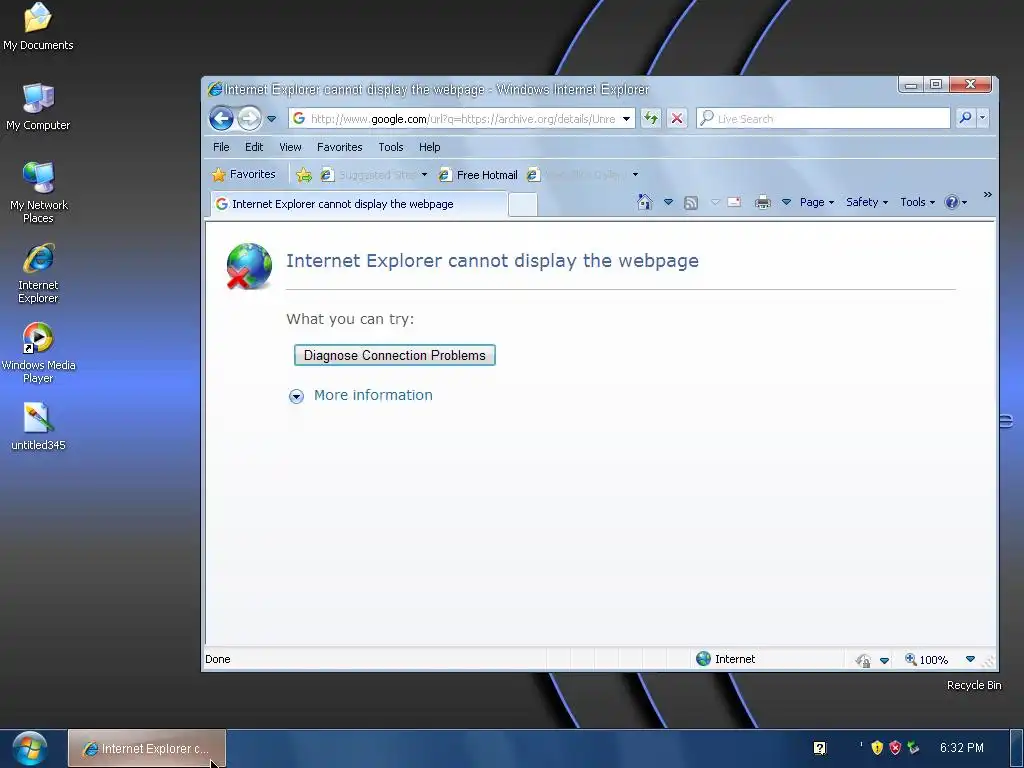Open the File menu

click(x=221, y=147)
